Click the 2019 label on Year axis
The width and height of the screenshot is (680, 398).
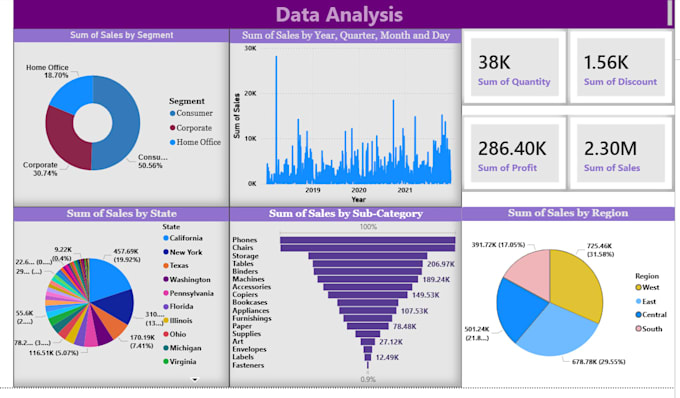click(313, 190)
